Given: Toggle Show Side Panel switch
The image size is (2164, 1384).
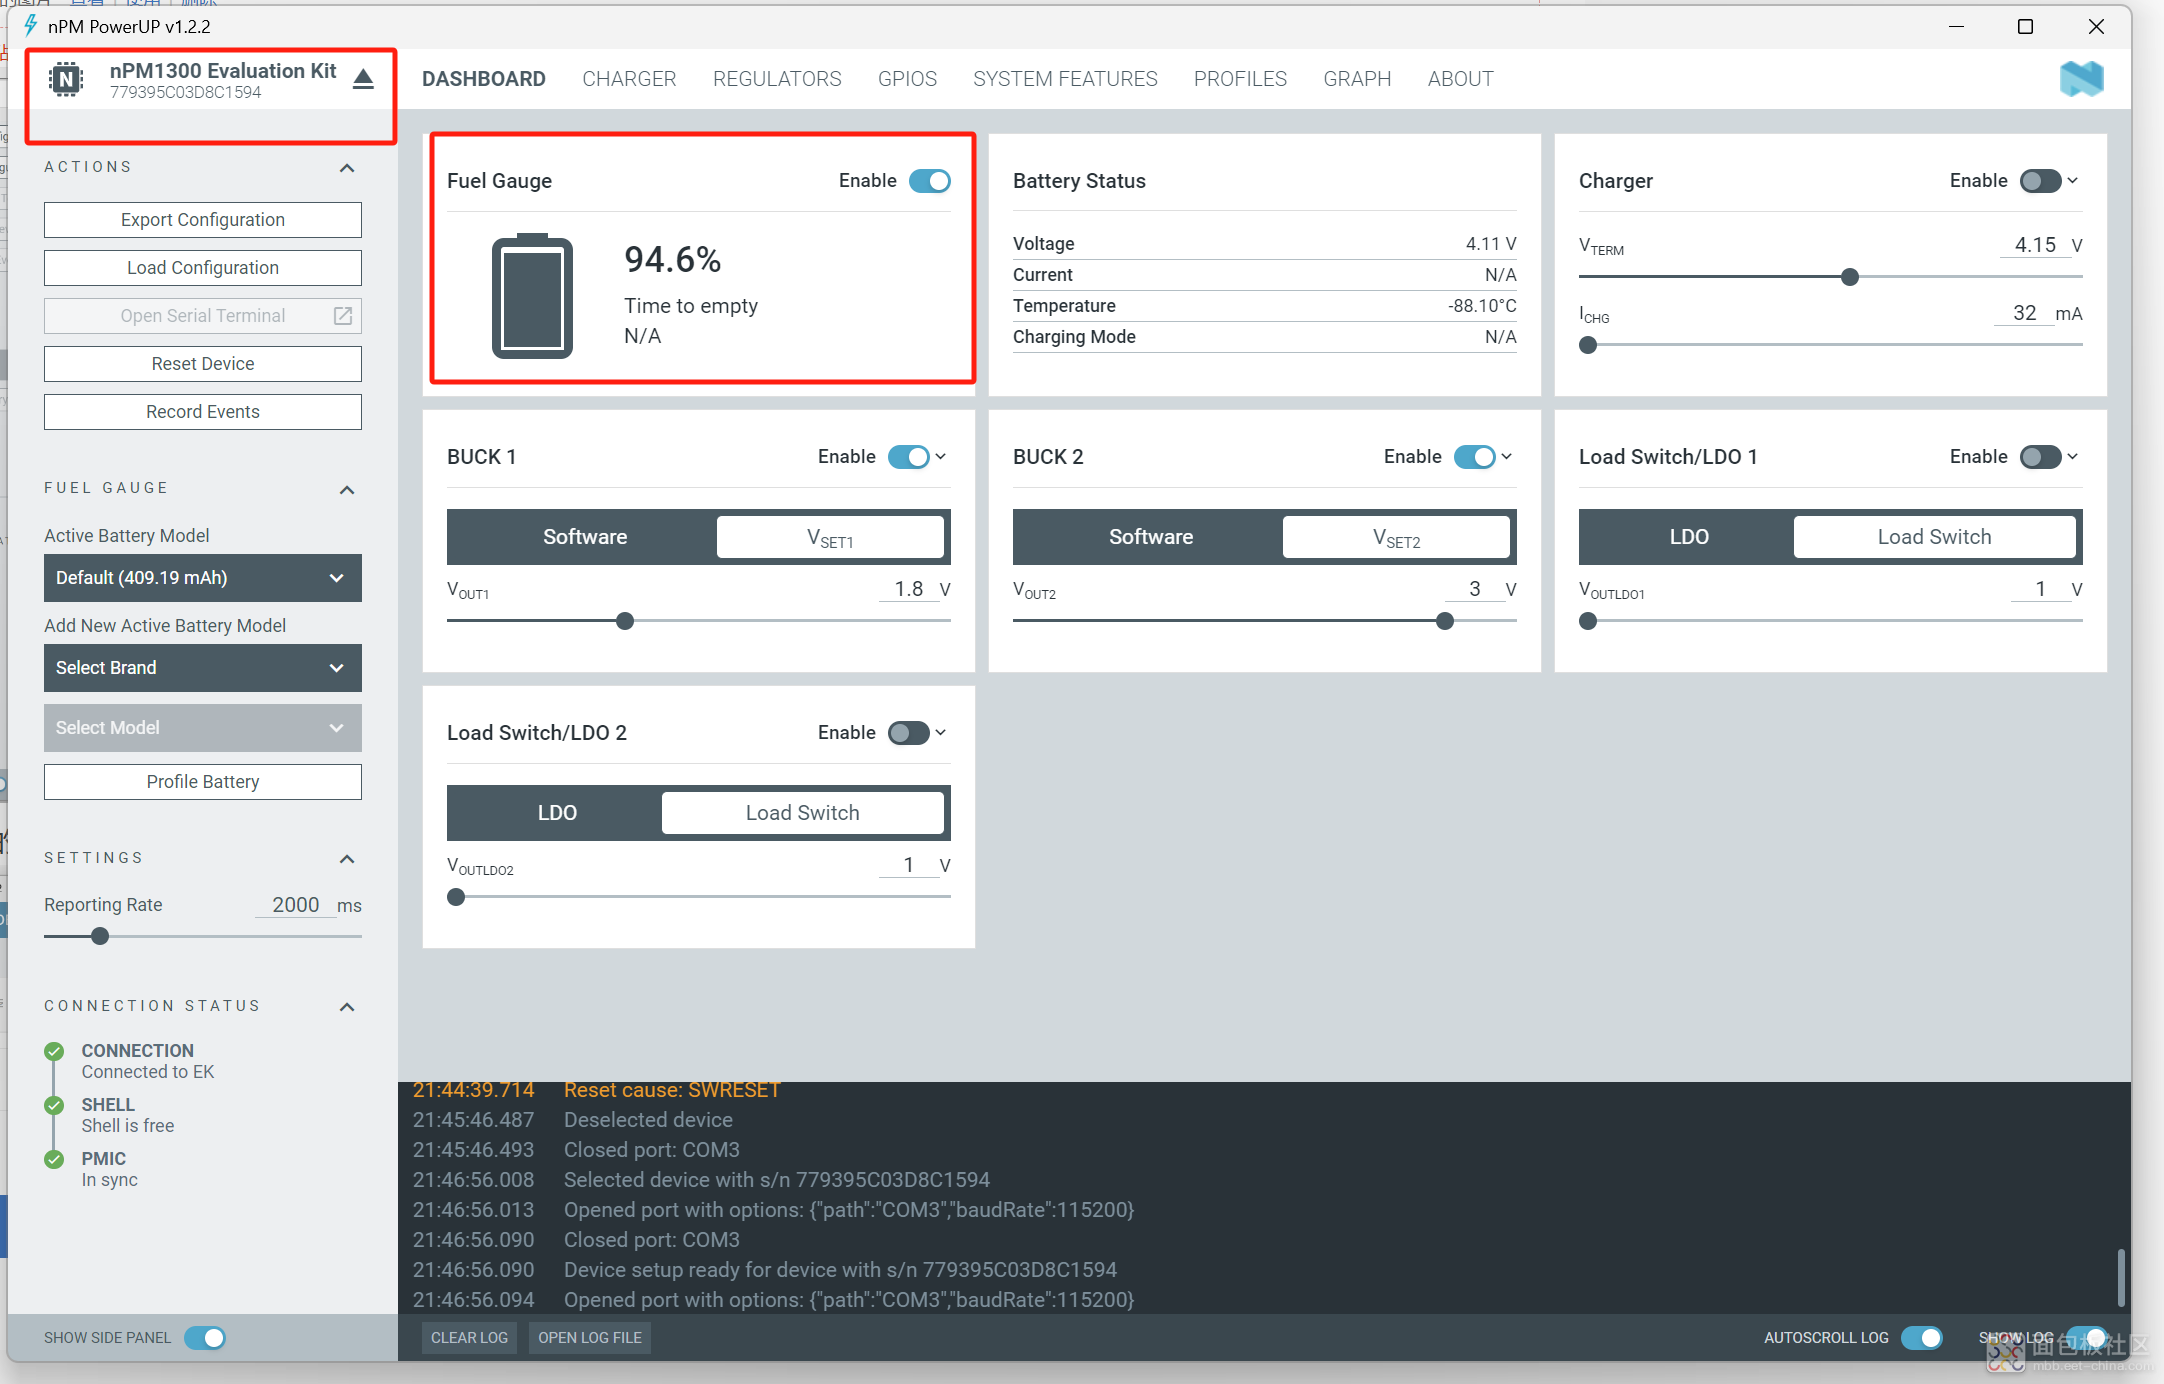Looking at the screenshot, I should click(205, 1338).
